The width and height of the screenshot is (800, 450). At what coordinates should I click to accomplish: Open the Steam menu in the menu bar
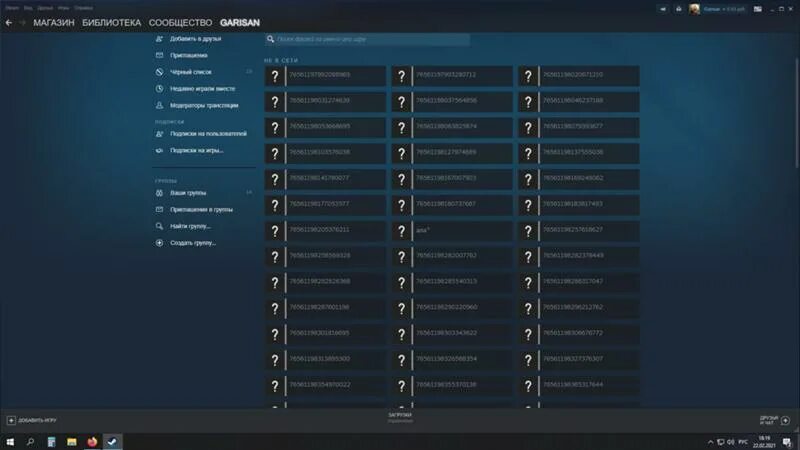12,8
